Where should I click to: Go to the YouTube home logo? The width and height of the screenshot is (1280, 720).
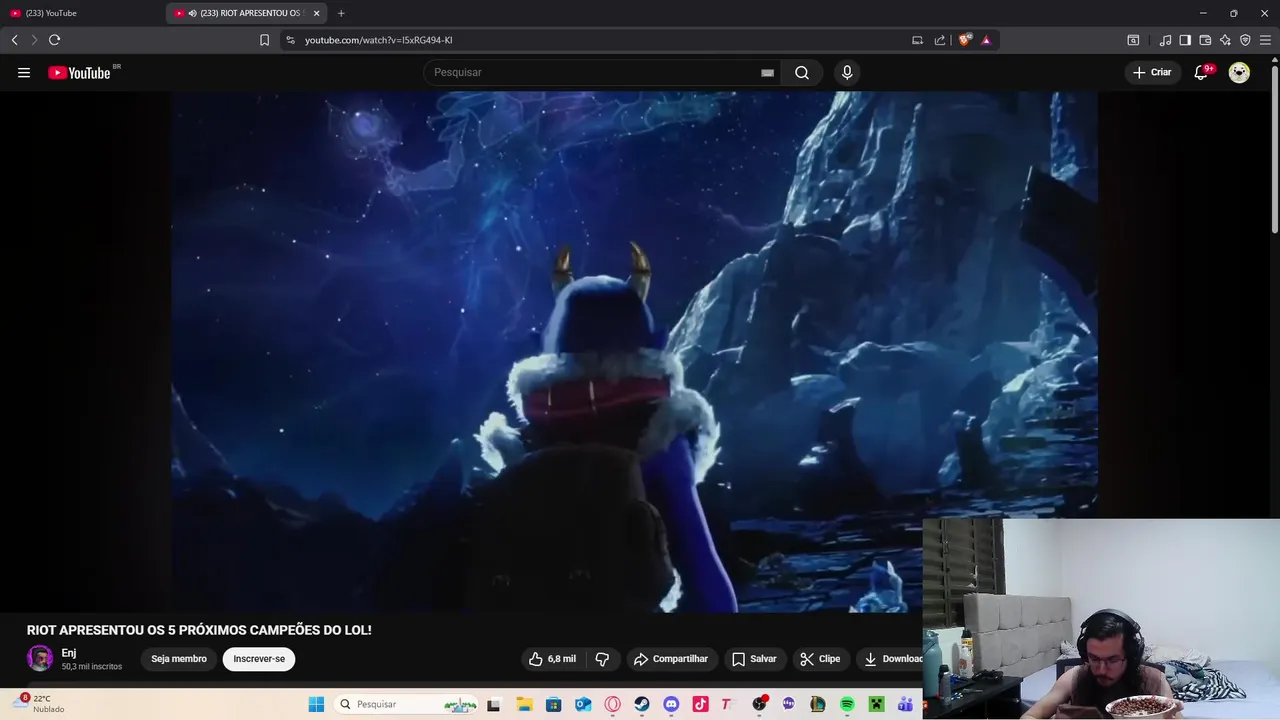(x=79, y=72)
